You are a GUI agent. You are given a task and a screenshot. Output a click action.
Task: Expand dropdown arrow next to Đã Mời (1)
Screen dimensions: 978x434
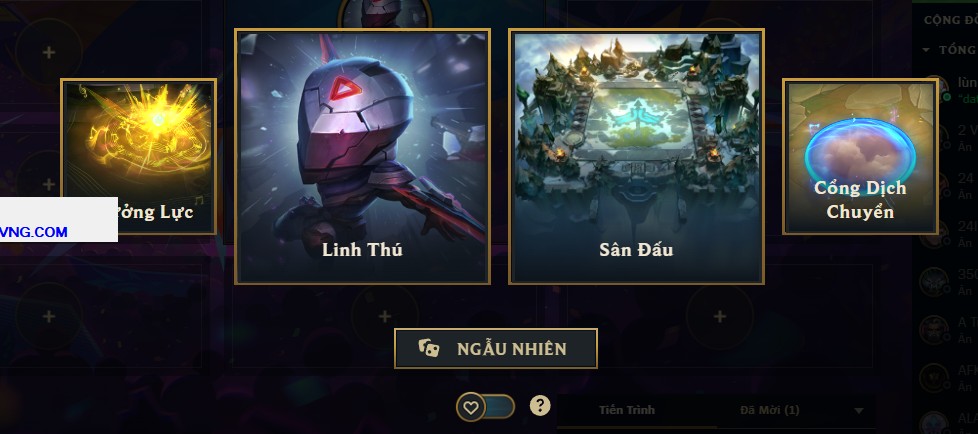point(859,410)
